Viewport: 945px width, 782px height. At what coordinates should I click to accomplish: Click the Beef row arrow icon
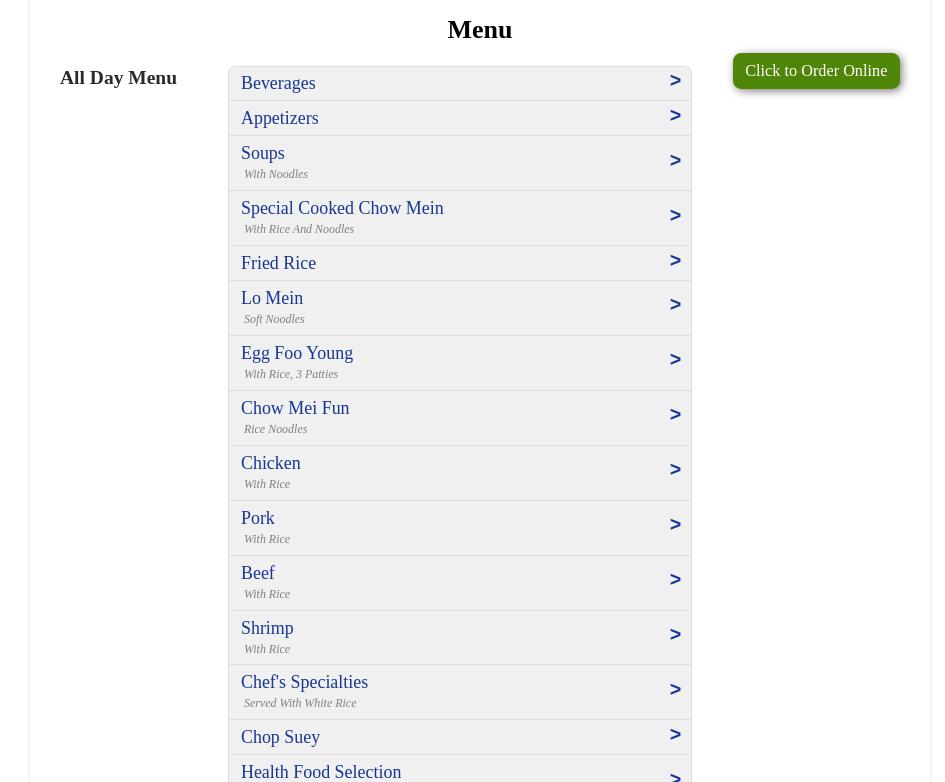coord(675,580)
